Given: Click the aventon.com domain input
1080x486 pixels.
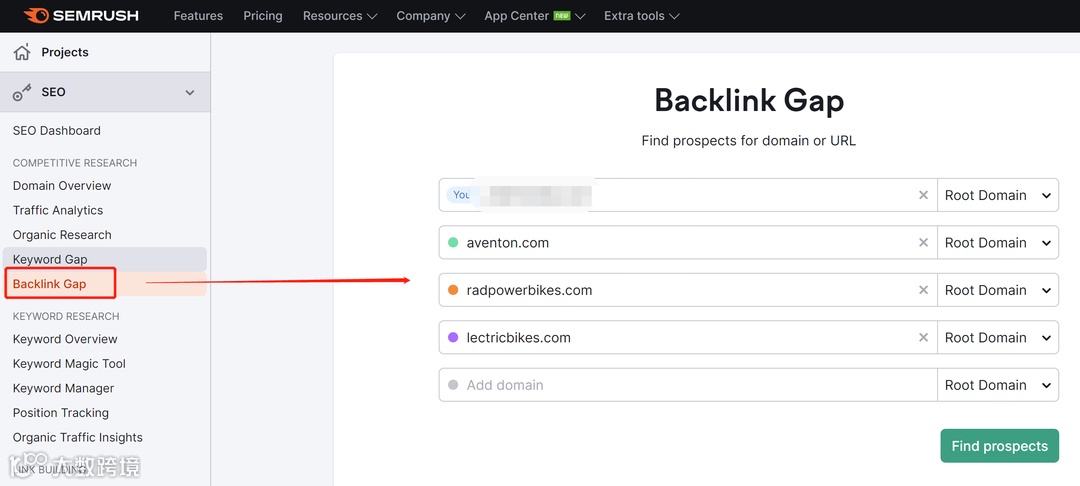Looking at the screenshot, I should coord(688,242).
